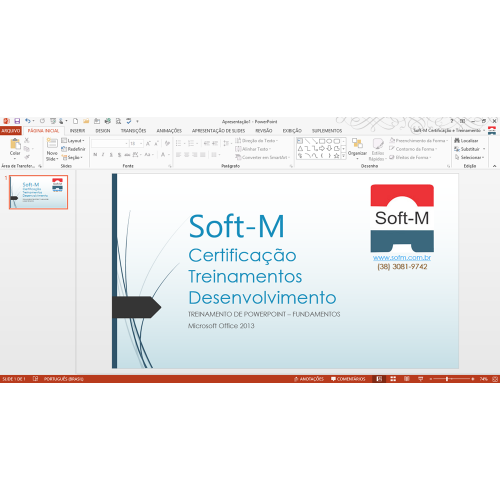Click Fit slide to window icon
This screenshot has width=500, height=500.
click(495, 379)
